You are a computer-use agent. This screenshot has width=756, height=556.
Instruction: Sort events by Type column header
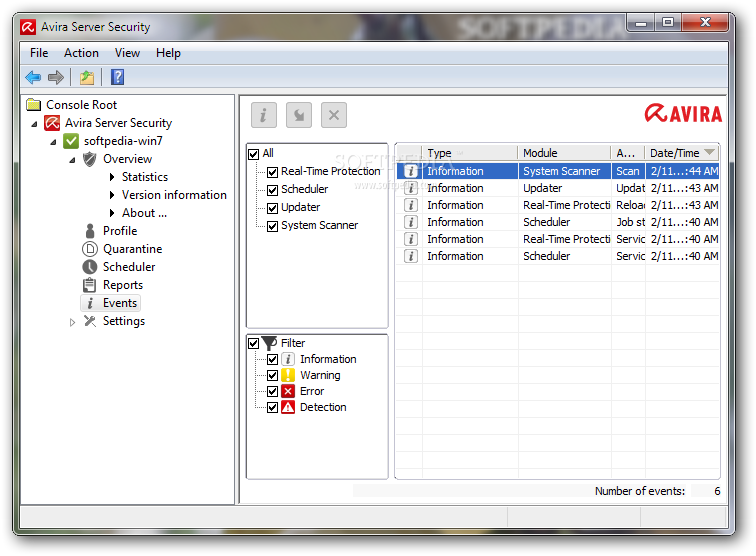point(470,153)
